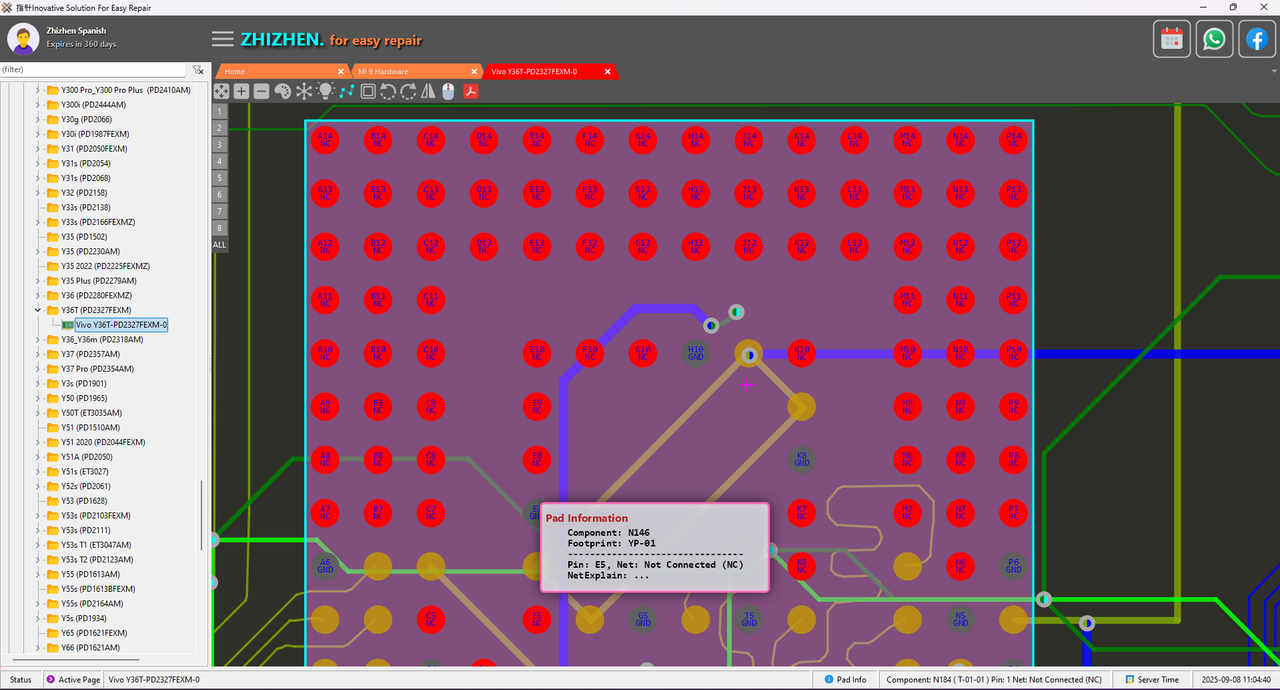This screenshot has width=1280, height=690.
Task: Select the Y66 (PD1621AM) folder
Action: coord(90,648)
